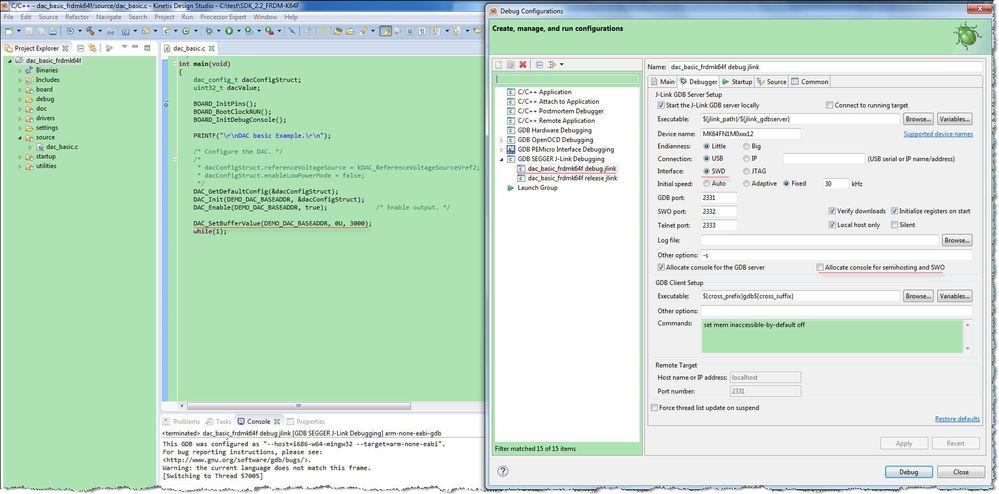Select Adaptive initial speed radio button
Screen dimensions: 999x494
(x=746, y=184)
